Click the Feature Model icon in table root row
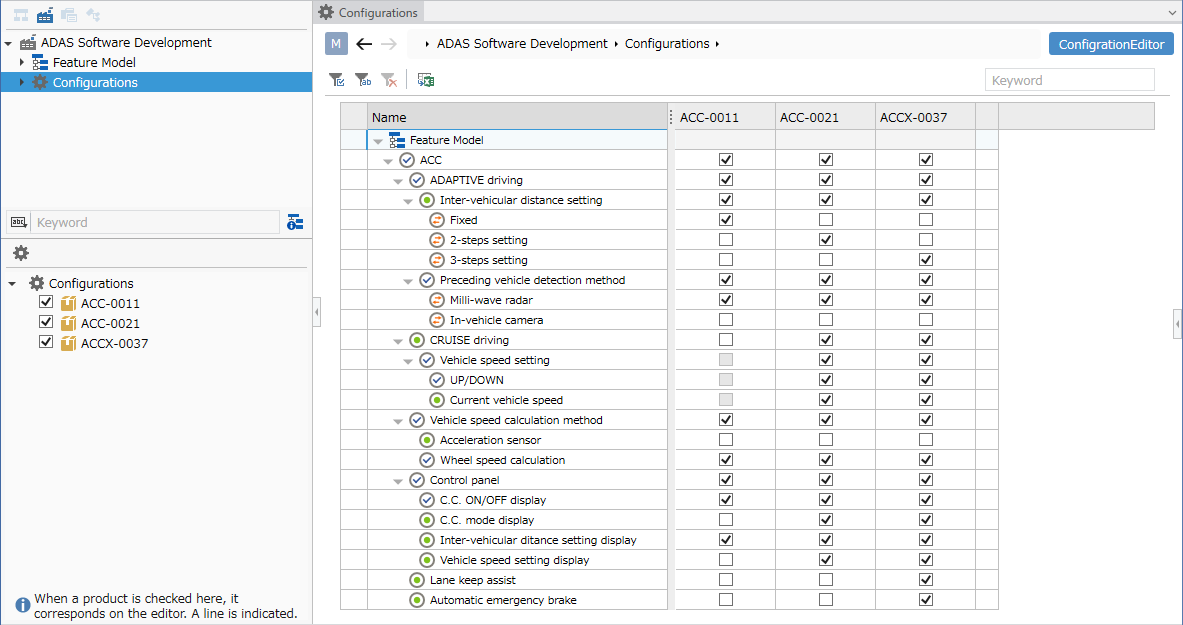 [x=397, y=140]
